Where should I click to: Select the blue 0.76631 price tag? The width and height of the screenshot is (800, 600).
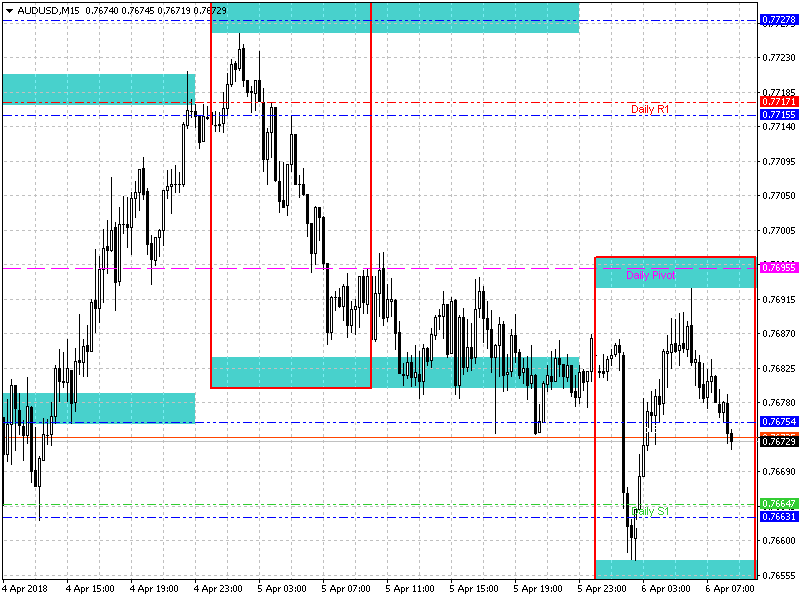[778, 516]
